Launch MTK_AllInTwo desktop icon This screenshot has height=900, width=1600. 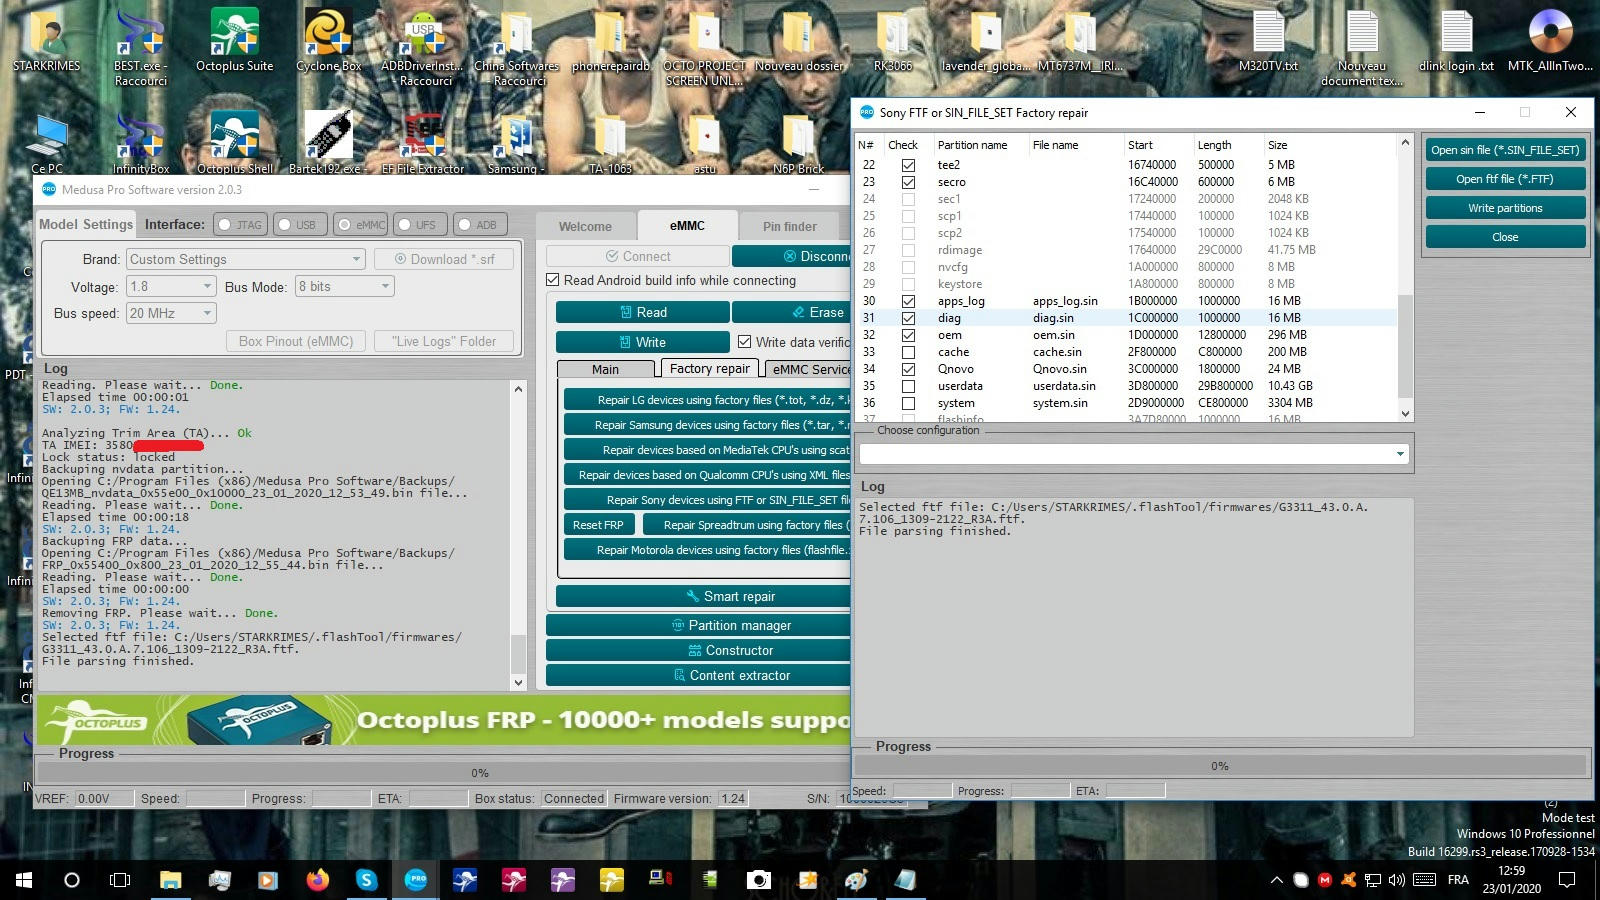pos(1551,30)
